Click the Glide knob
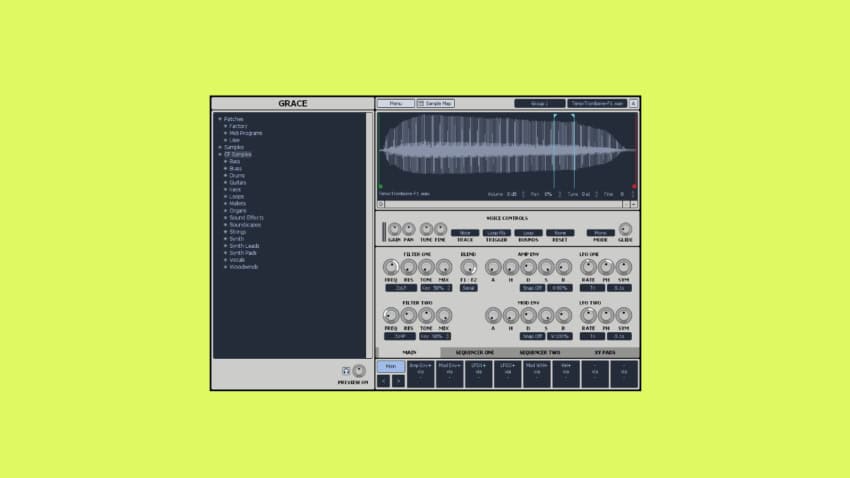 pyautogui.click(x=625, y=229)
